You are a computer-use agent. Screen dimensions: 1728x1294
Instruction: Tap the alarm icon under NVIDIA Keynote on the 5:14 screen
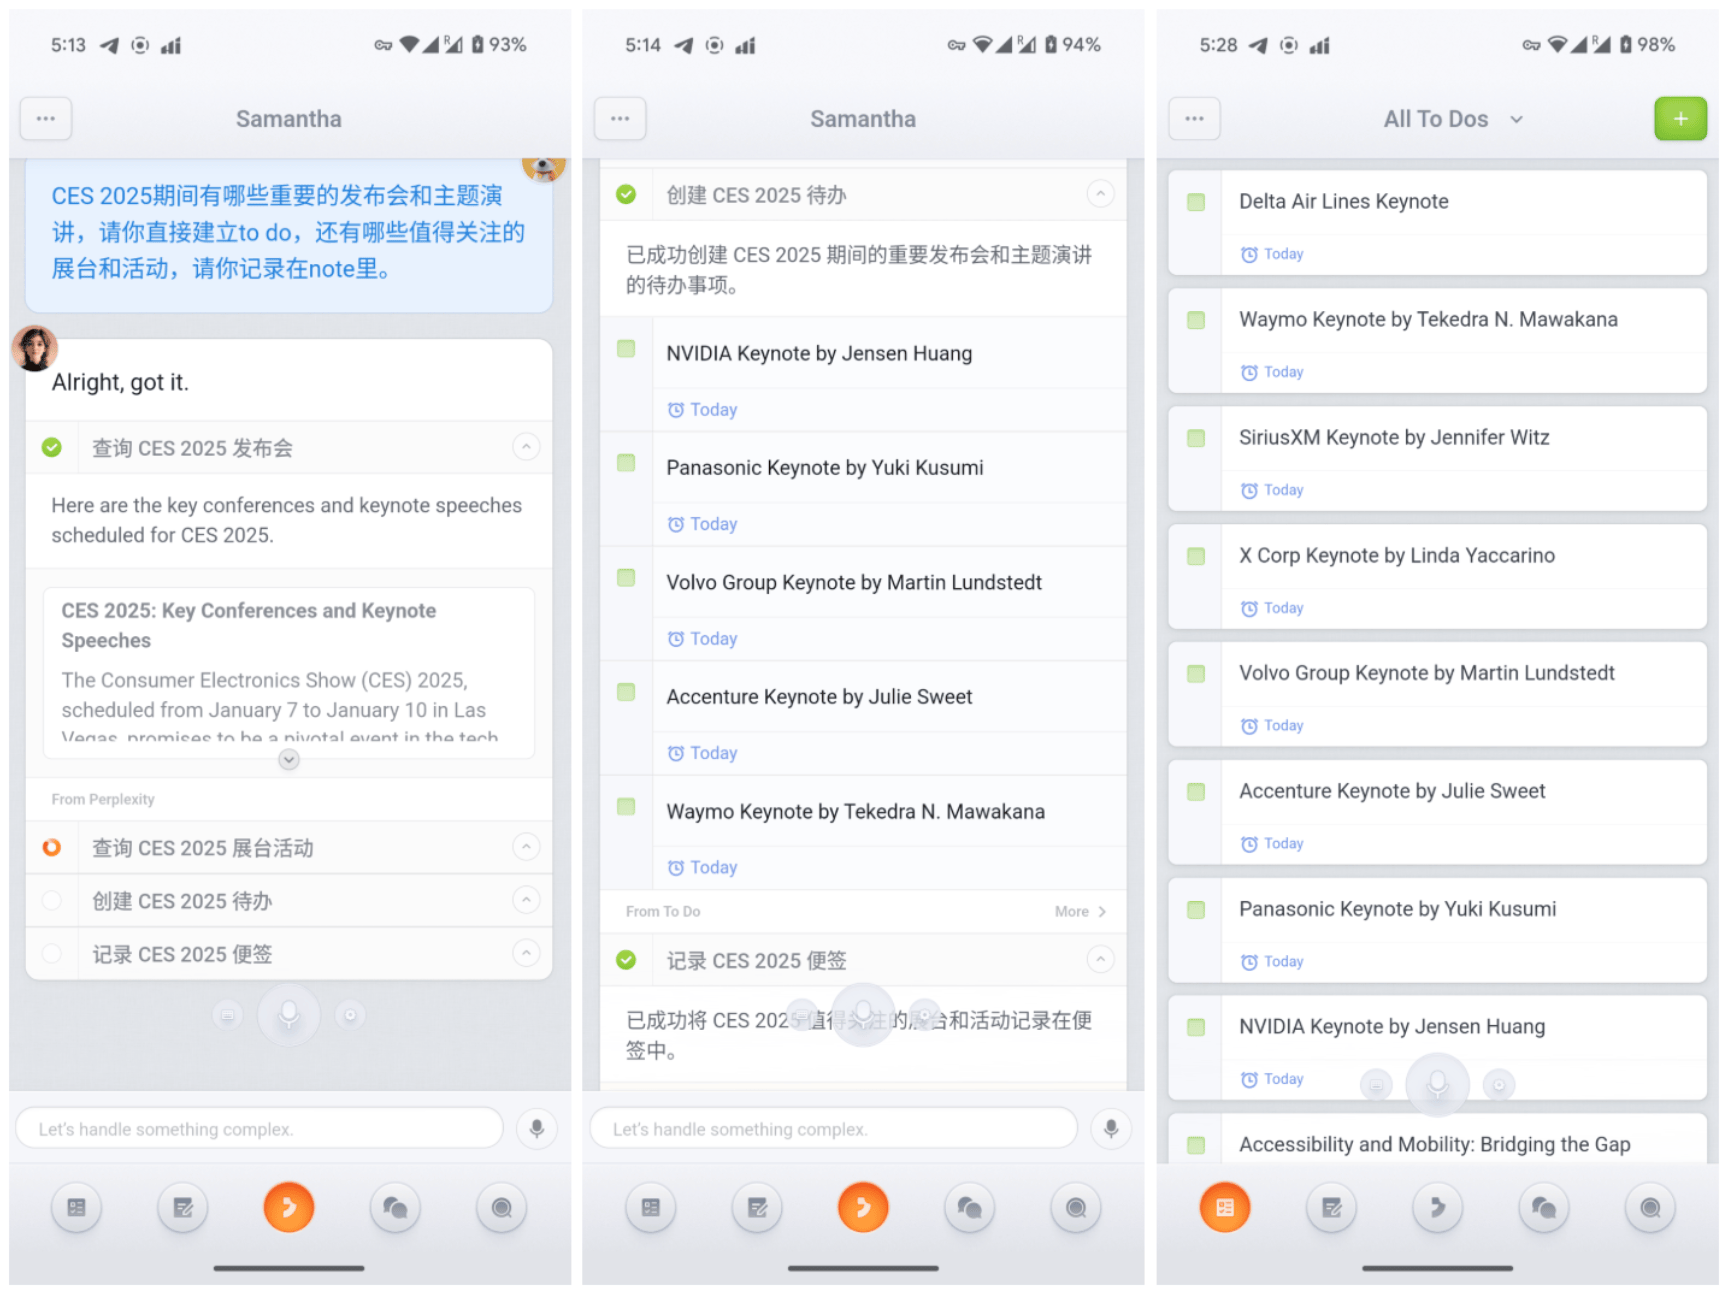click(x=676, y=410)
